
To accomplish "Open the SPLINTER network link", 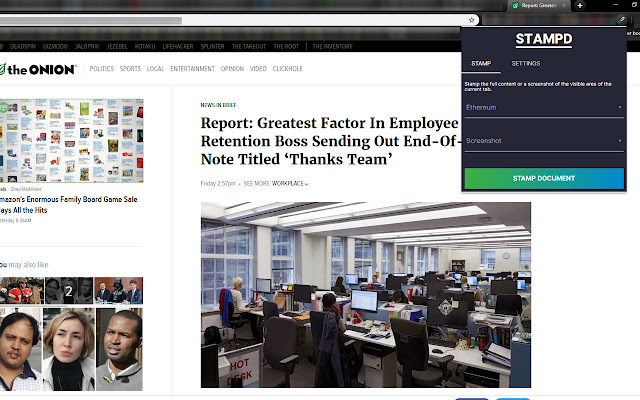I will (x=212, y=47).
